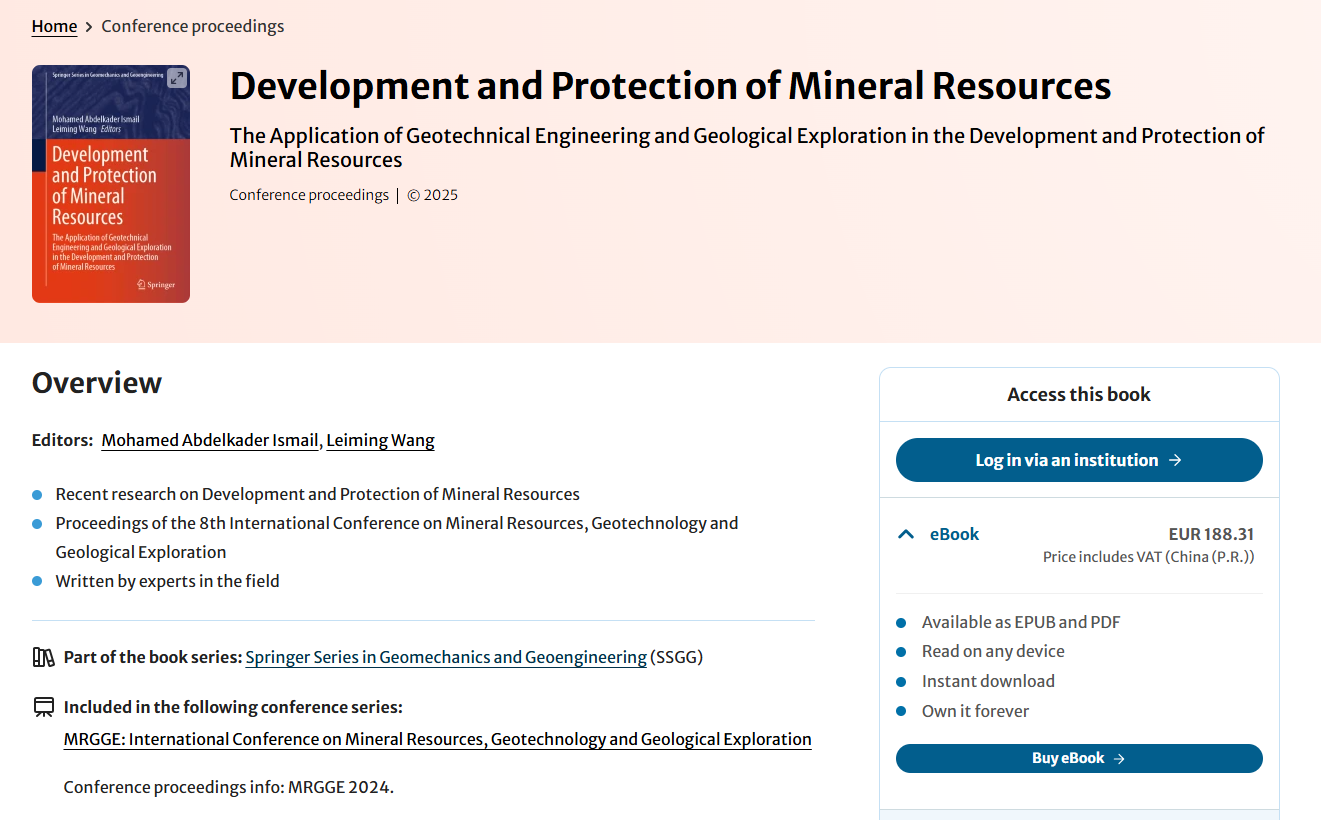Click the arrow inside the institution login button
Viewport: 1321px width, 820px height.
click(x=1175, y=460)
